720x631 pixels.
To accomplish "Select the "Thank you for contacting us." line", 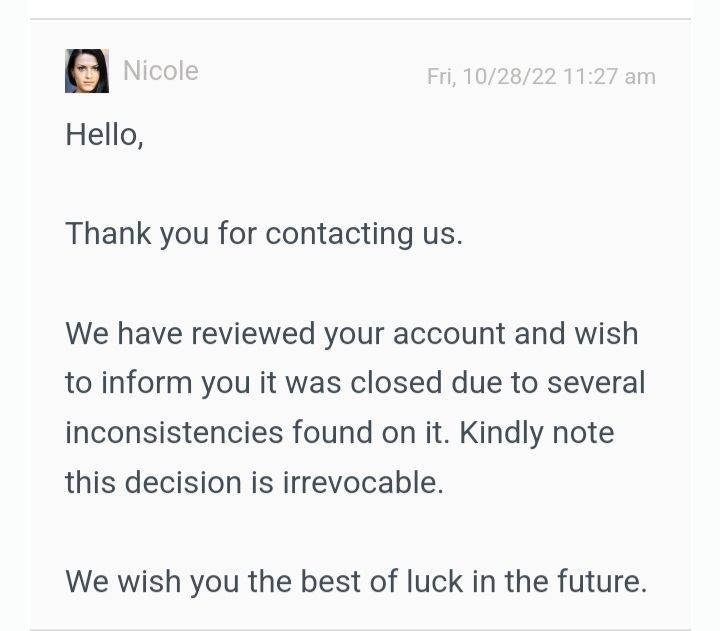I will (x=263, y=234).
